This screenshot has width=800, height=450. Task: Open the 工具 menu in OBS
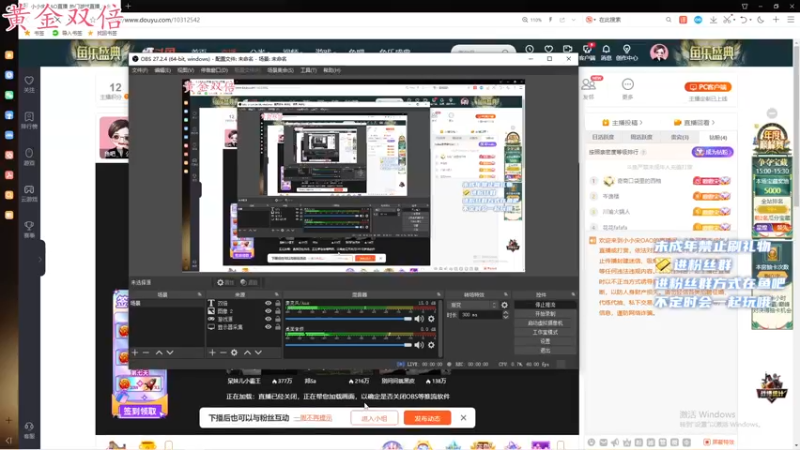coord(308,70)
